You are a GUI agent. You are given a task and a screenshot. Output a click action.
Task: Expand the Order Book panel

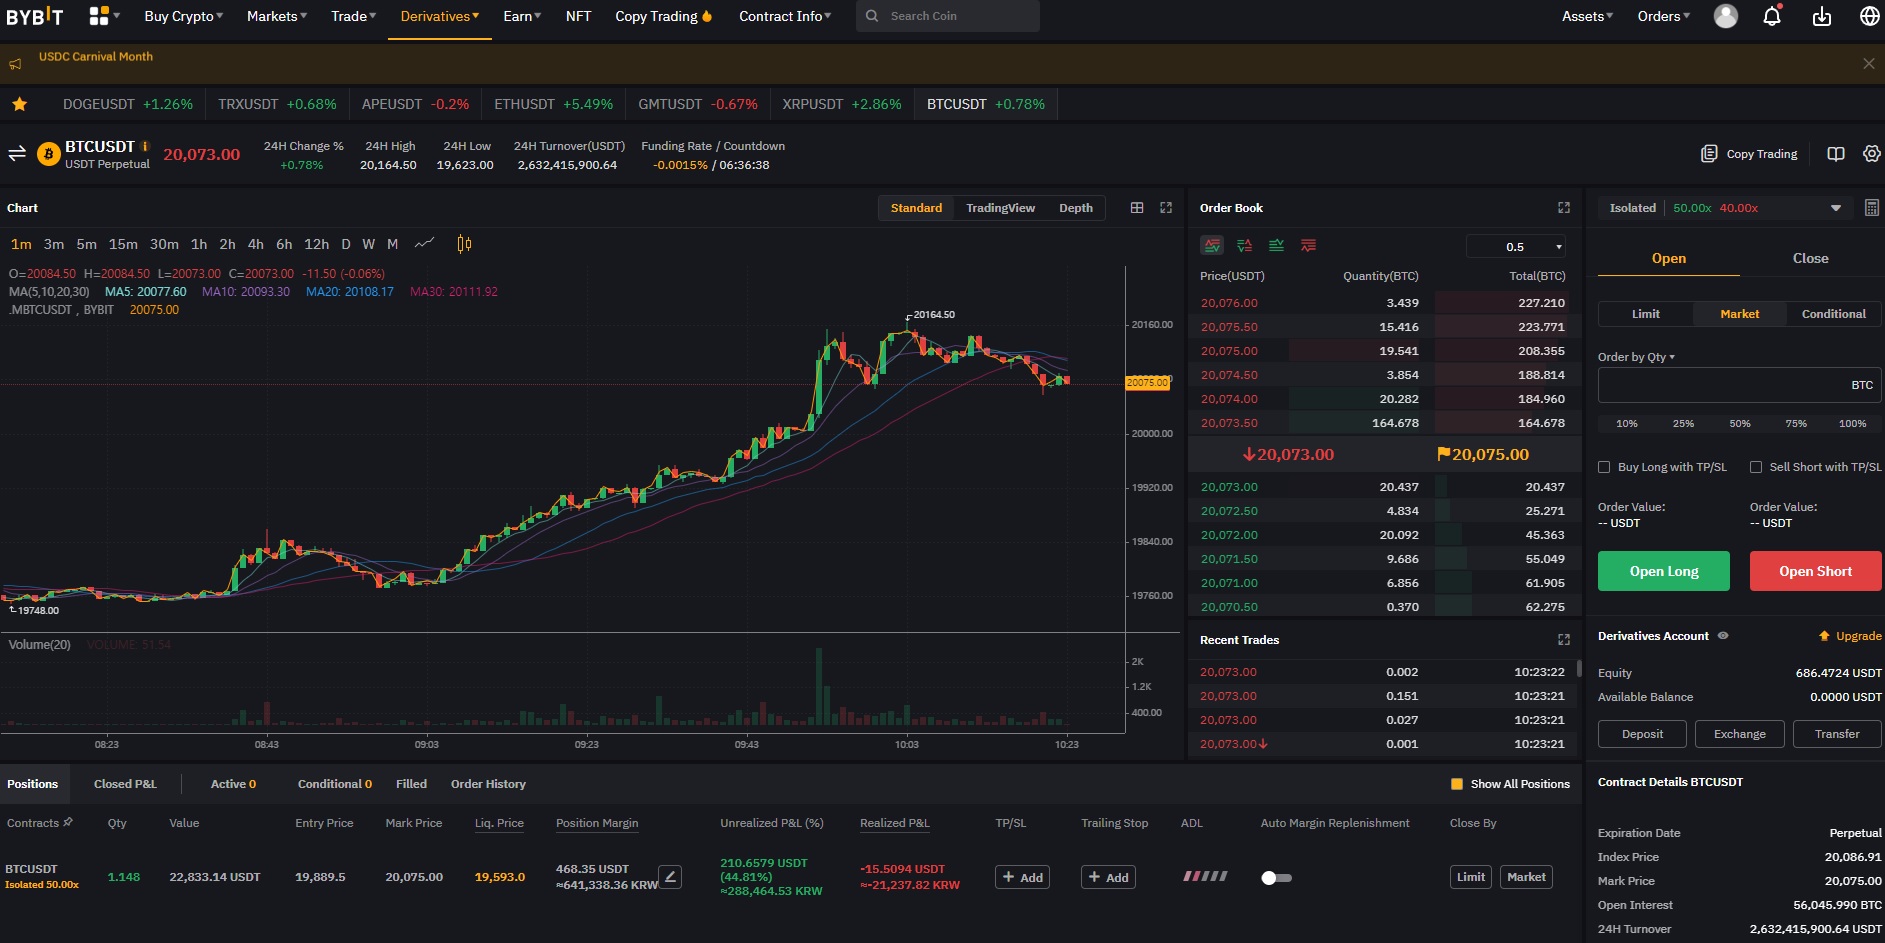[x=1564, y=208]
